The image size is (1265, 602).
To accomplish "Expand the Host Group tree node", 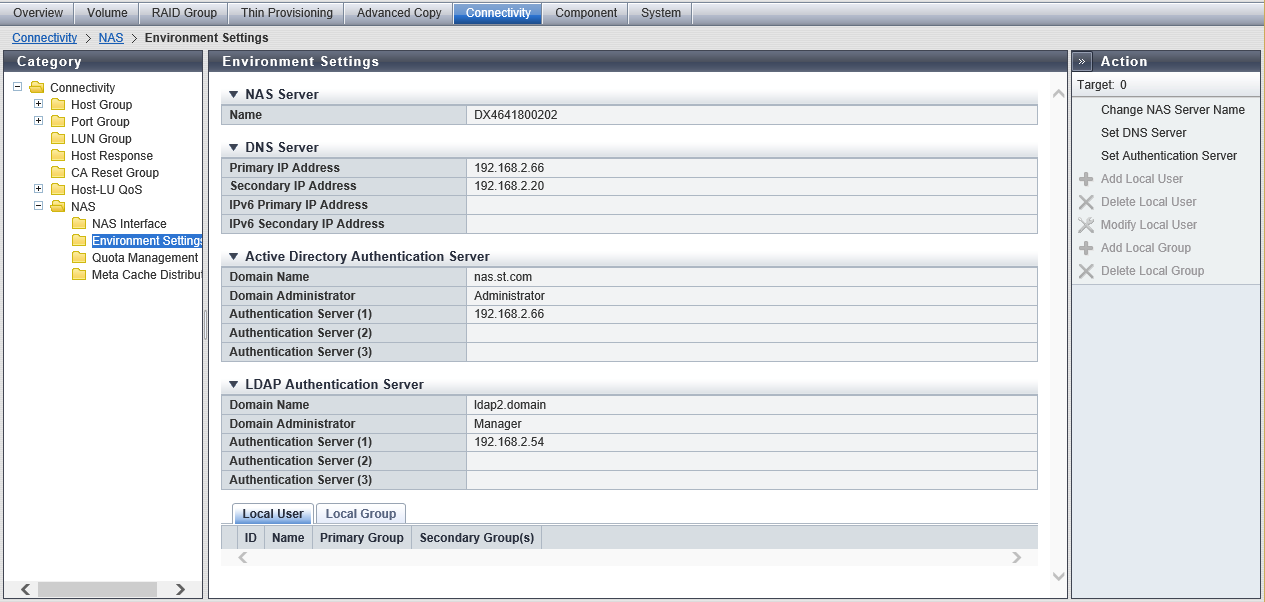I will 39,104.
